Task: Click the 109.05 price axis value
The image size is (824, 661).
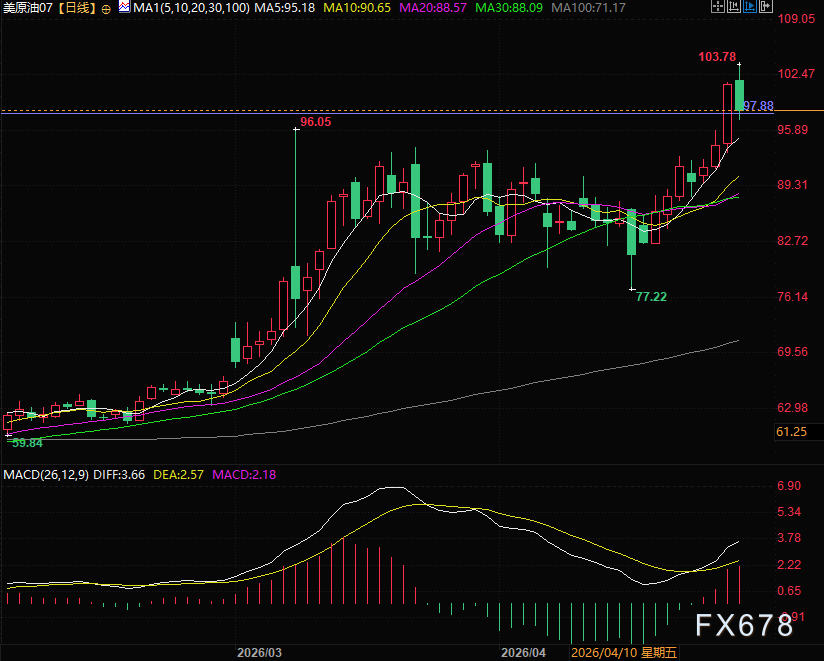Action: pyautogui.click(x=796, y=19)
